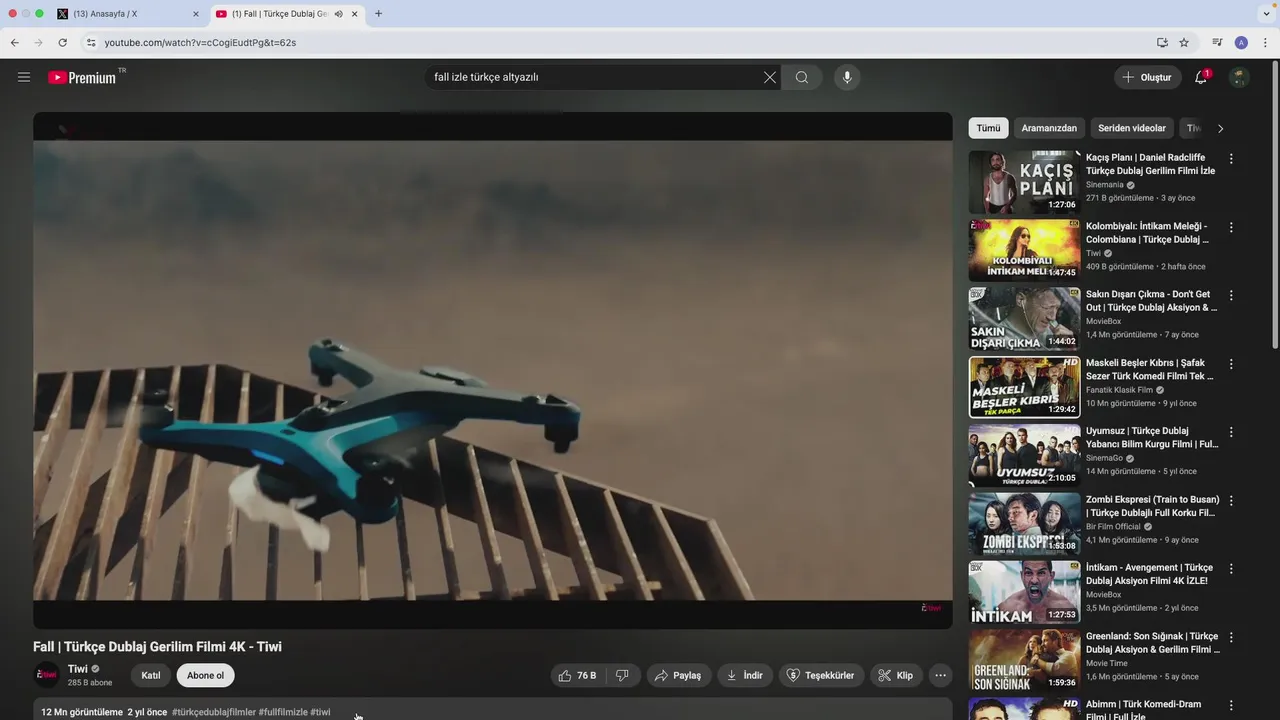Open Chrome tab search dropdown arrow
Screen dimensions: 1280x720
(1266, 14)
